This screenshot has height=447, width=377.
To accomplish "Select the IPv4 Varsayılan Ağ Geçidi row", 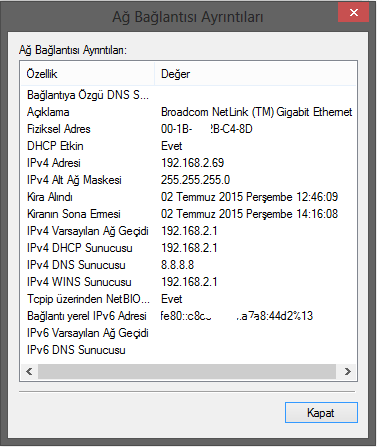I will pyautogui.click(x=189, y=231).
